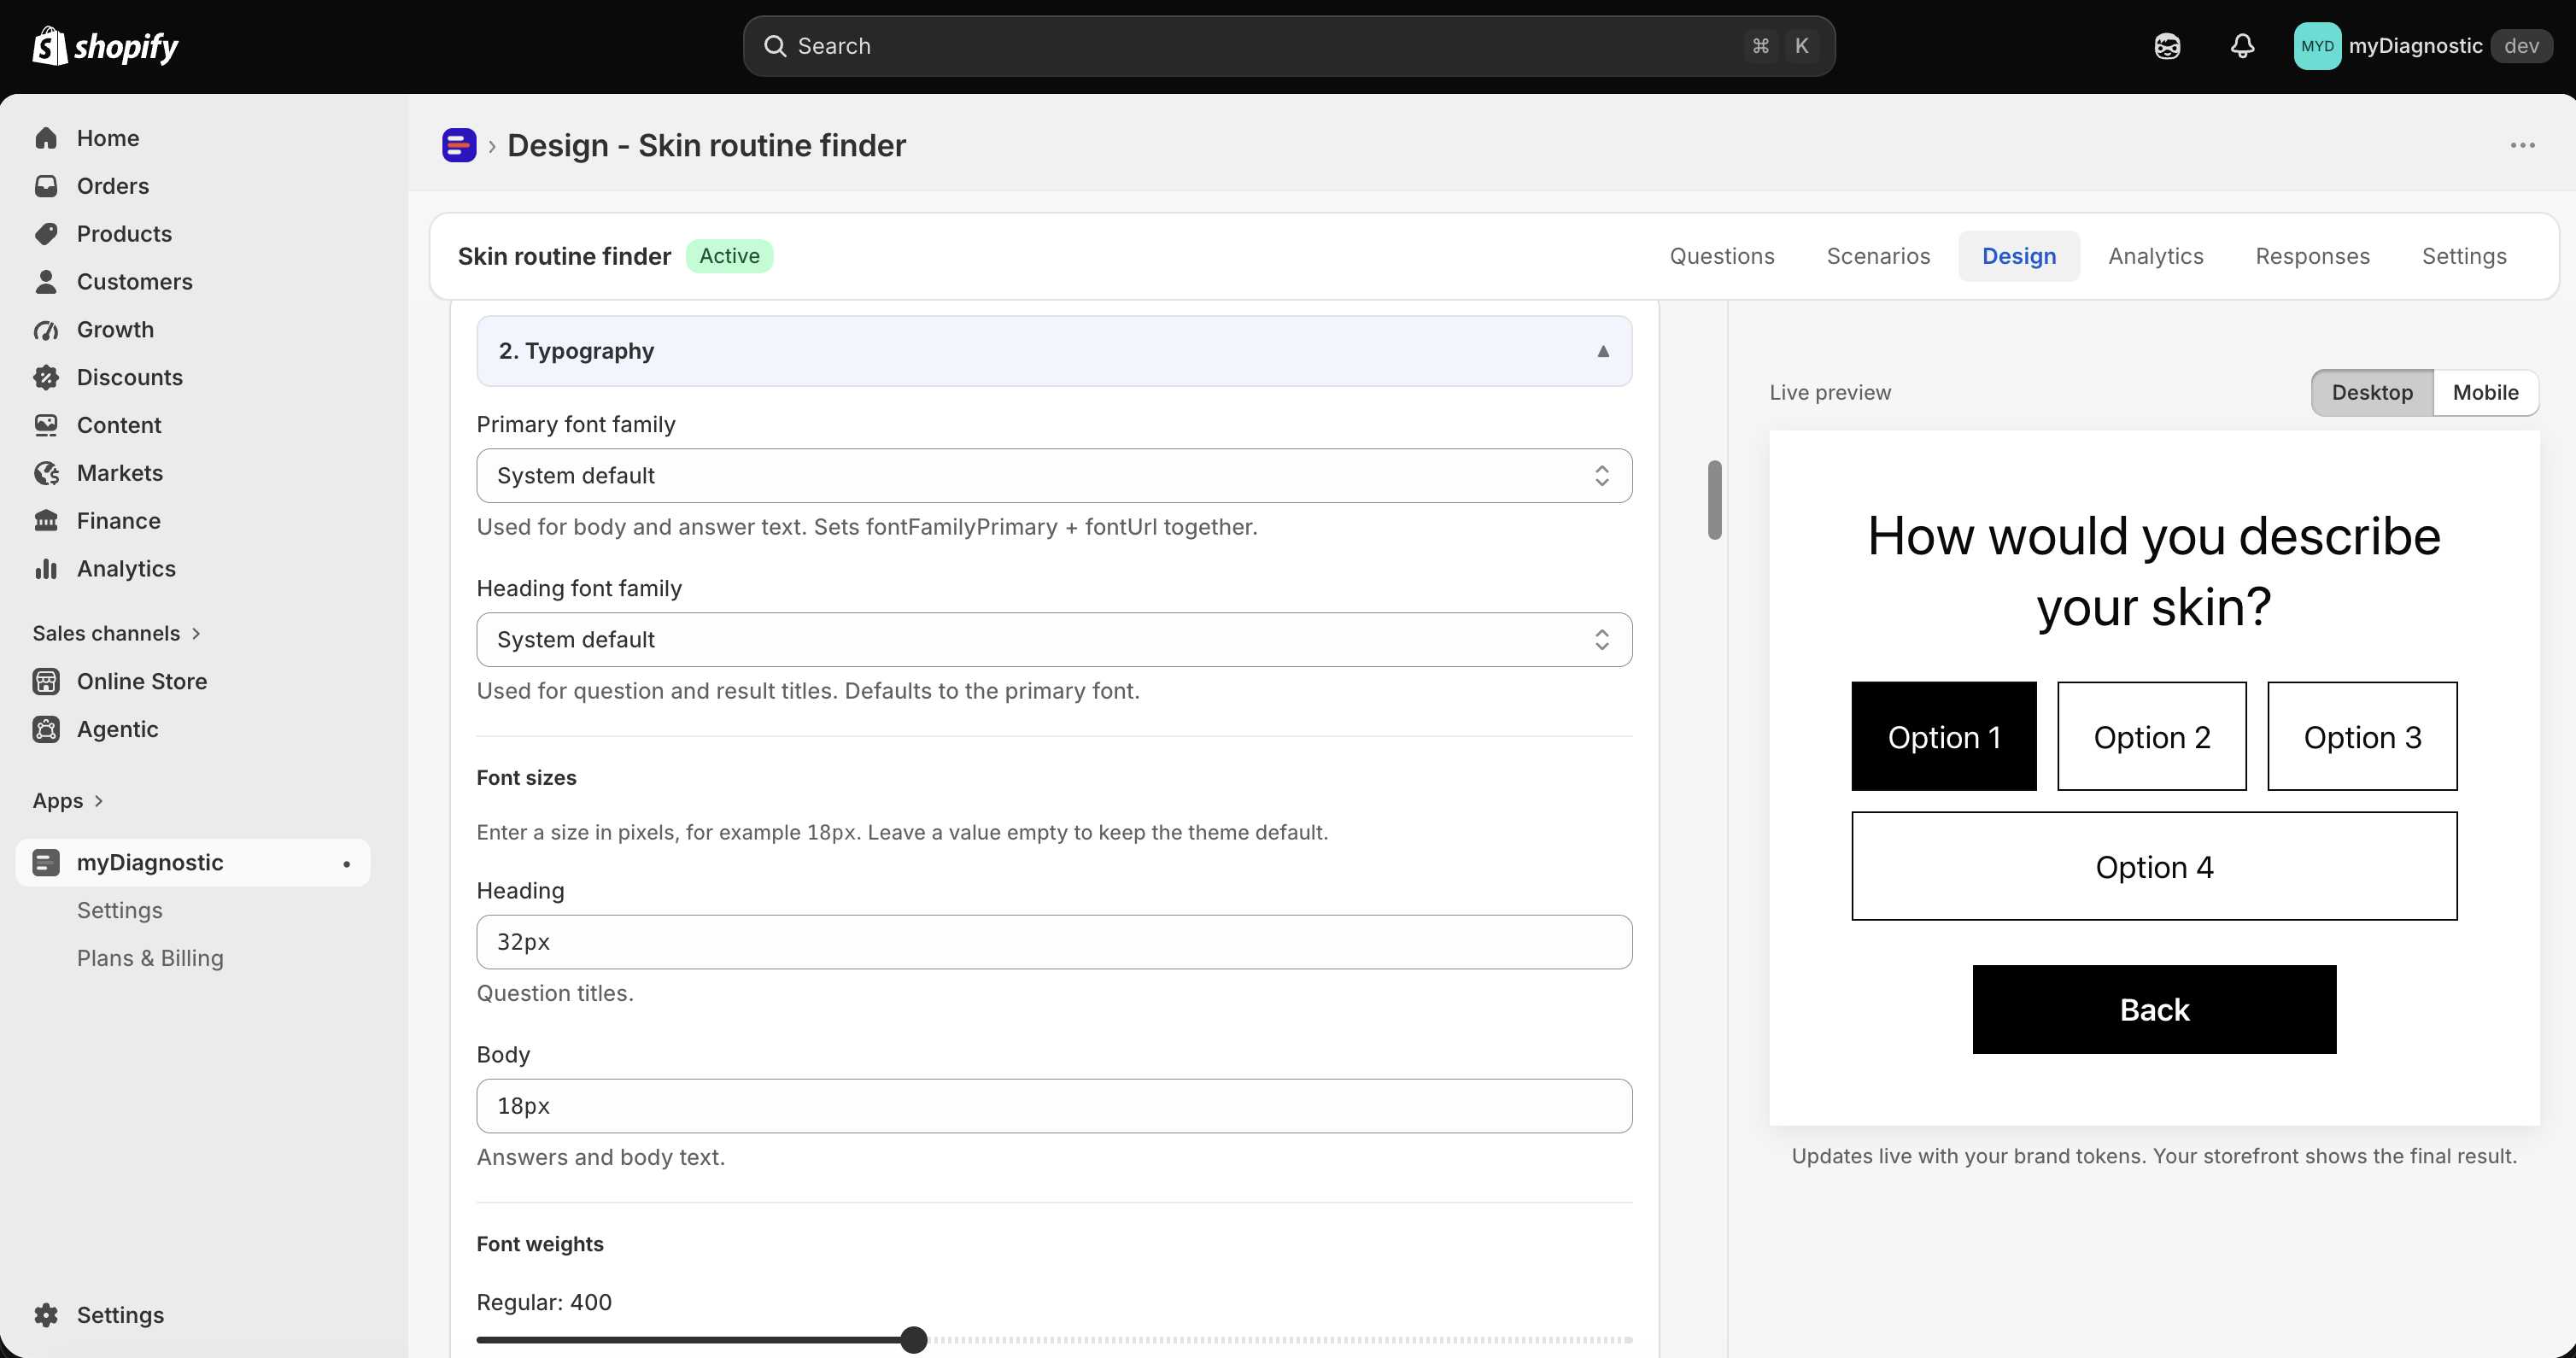Click the Back button in preview
Viewport: 2576px width, 1358px height.
2154,1009
